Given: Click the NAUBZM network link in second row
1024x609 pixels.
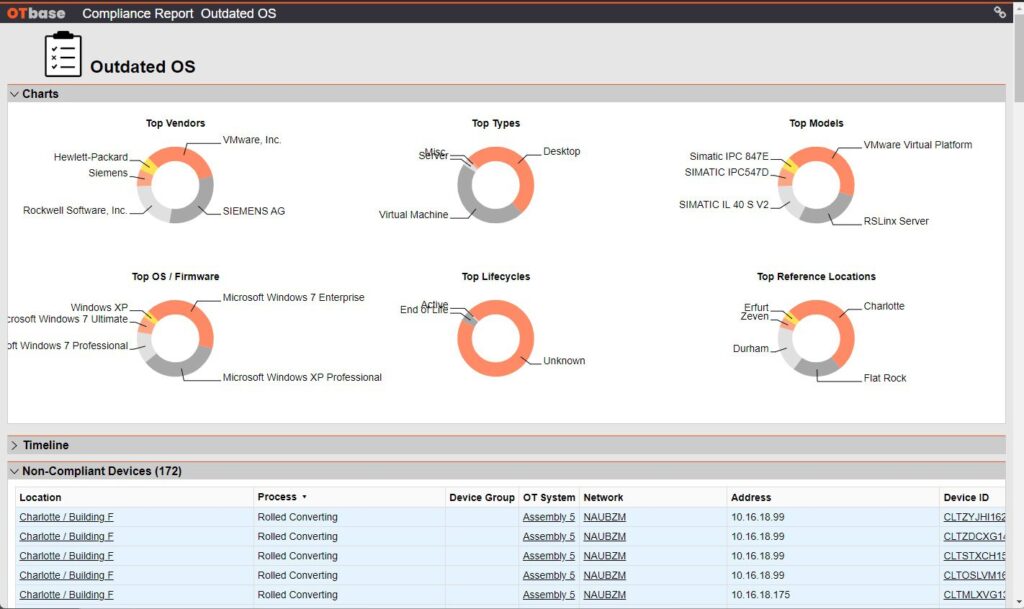Looking at the screenshot, I should [x=604, y=537].
